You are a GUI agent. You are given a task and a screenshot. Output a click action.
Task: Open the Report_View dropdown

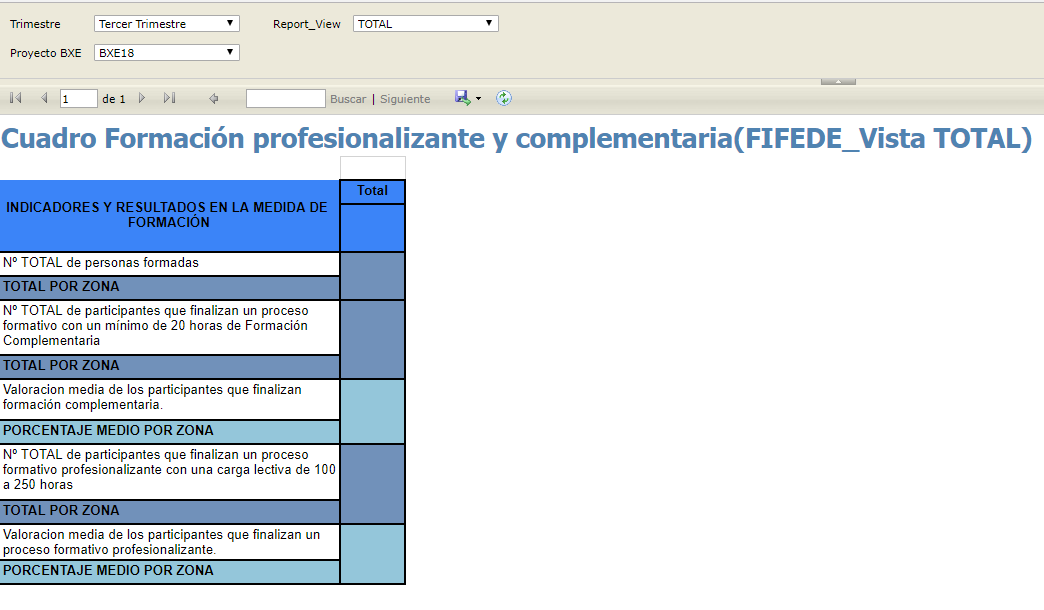425,23
